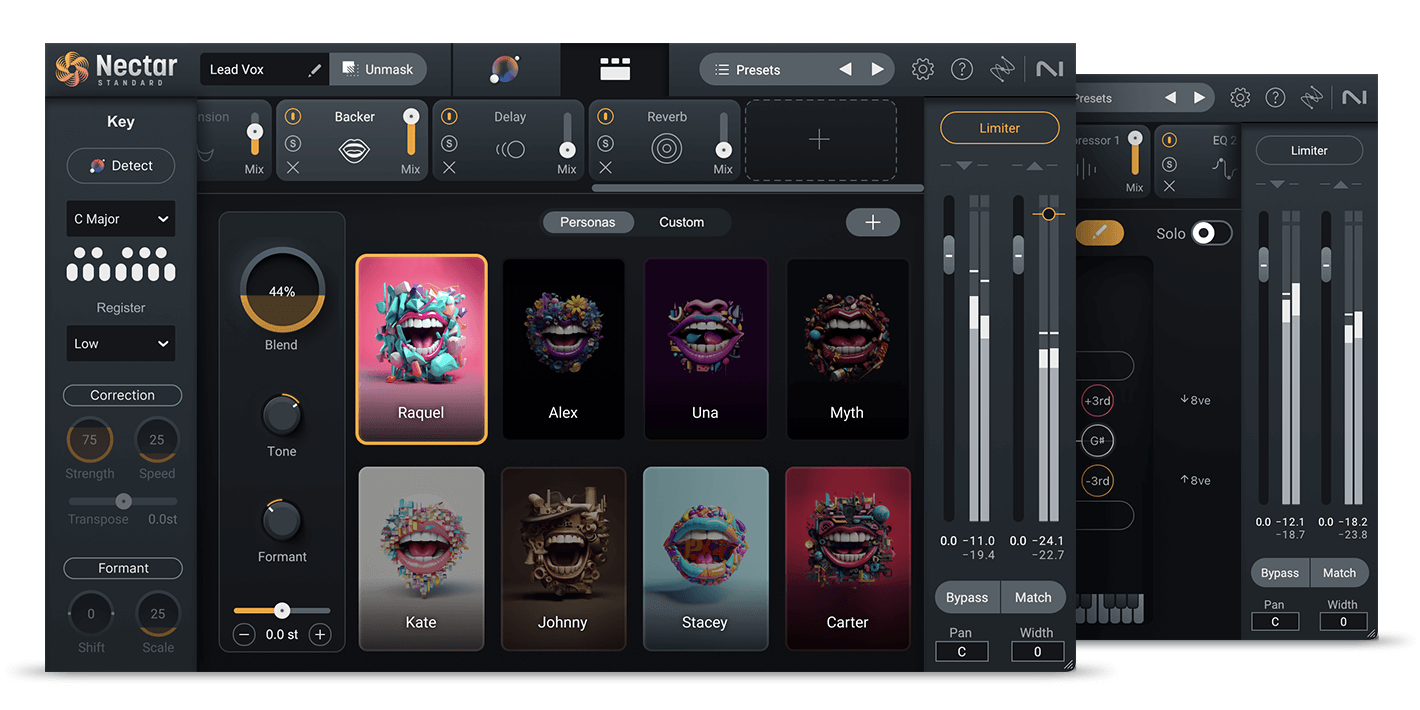The width and height of the screenshot is (1420, 710).
Task: Switch to the module chain grid view
Action: 615,69
